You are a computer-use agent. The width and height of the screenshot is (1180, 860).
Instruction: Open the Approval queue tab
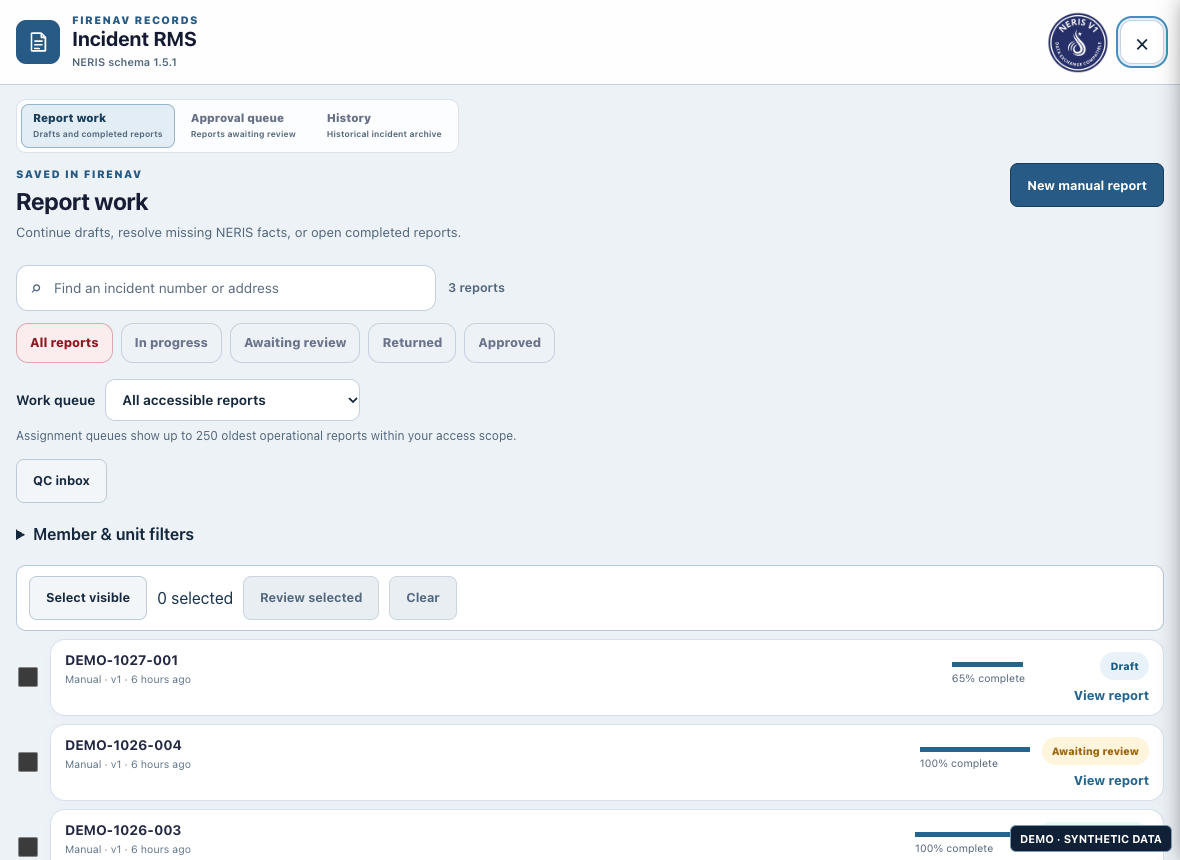pyautogui.click(x=243, y=126)
